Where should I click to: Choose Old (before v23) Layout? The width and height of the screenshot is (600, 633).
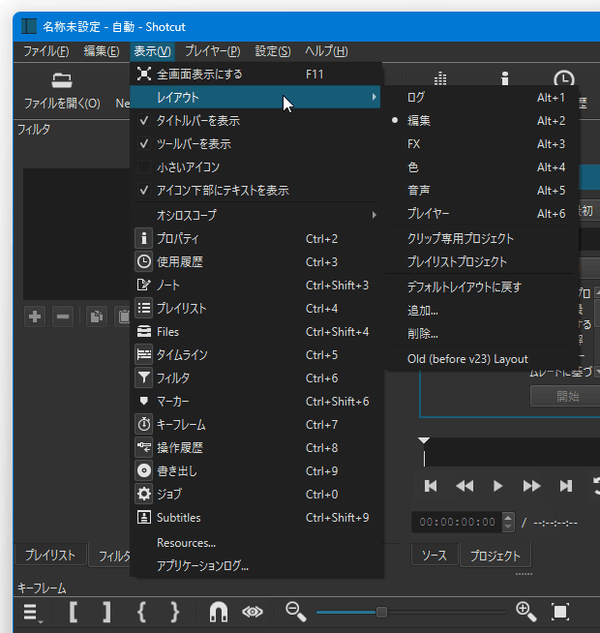tap(482, 359)
